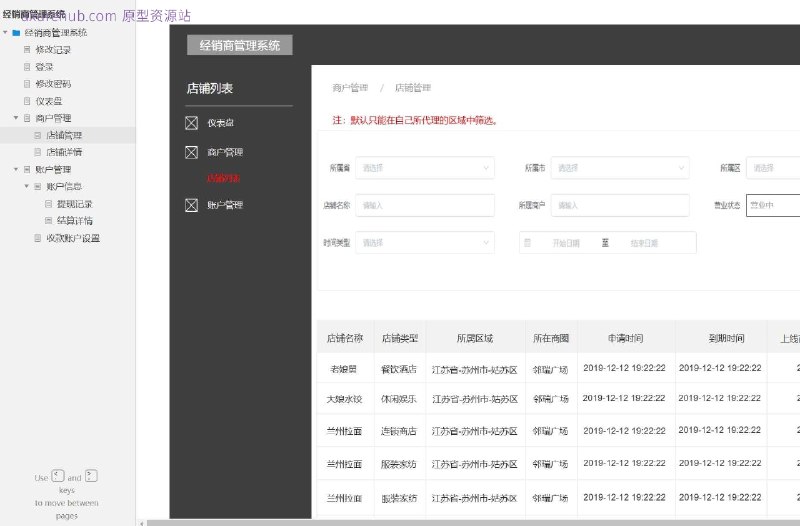Open the 营业状态 dropdown showing 营业中

[x=773, y=205]
